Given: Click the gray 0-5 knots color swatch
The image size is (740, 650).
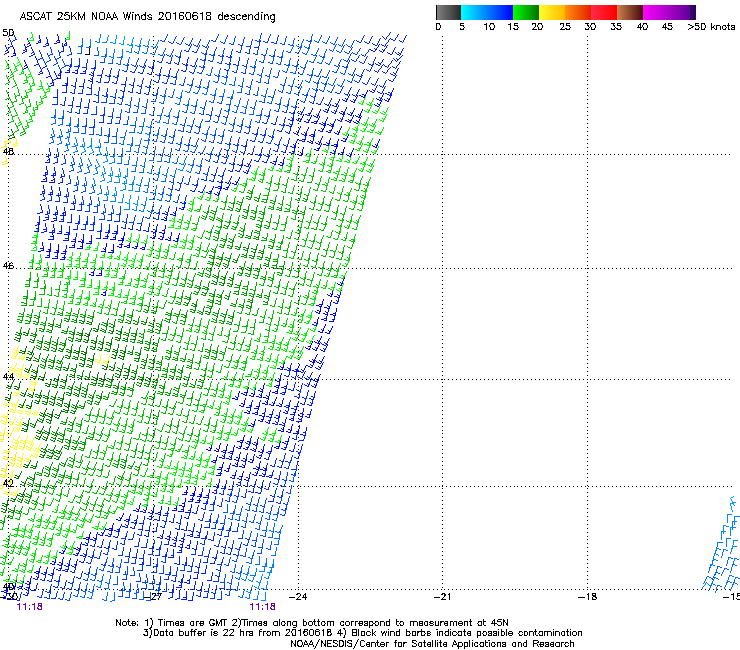Looking at the screenshot, I should coord(448,12).
